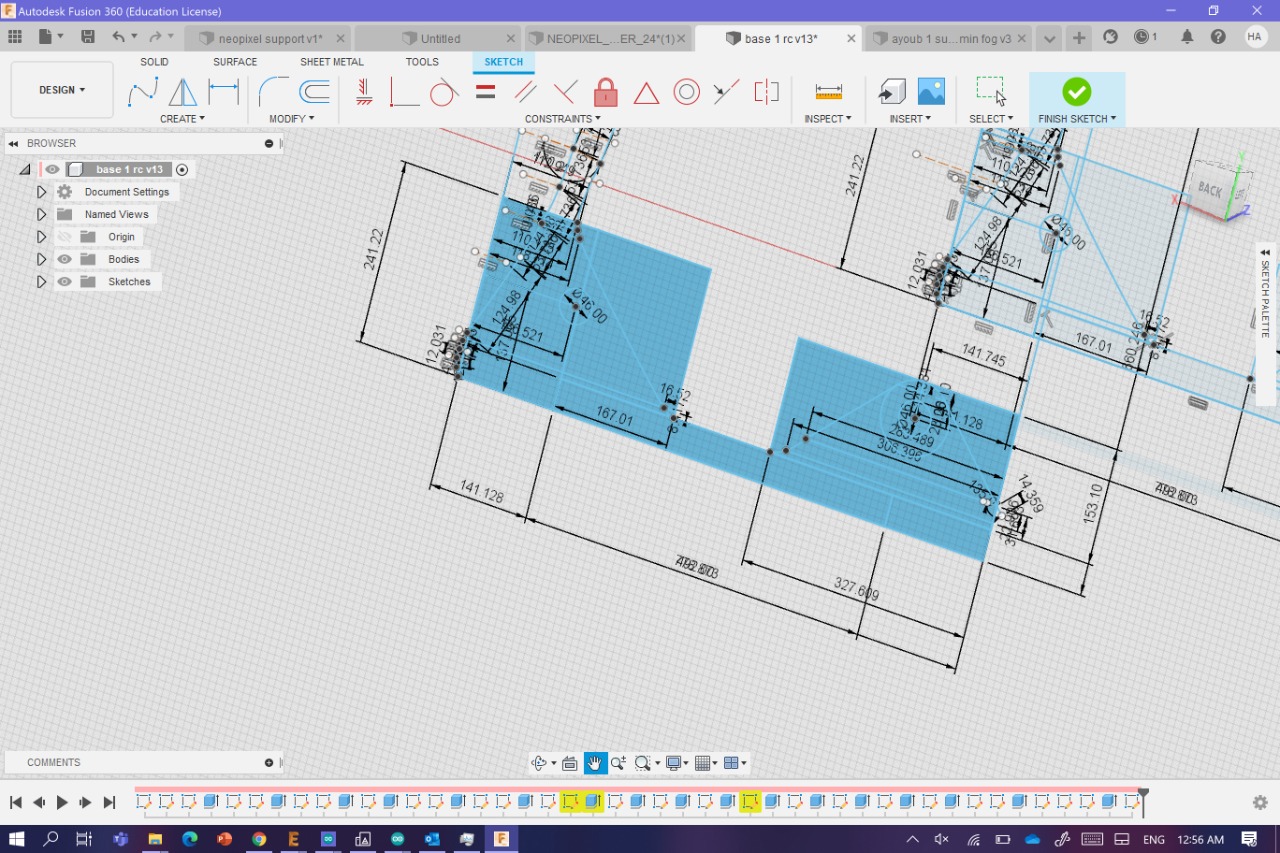Toggle the activate radio button on base 1 rc v13
Screen dimensions: 1280x853
click(182, 170)
